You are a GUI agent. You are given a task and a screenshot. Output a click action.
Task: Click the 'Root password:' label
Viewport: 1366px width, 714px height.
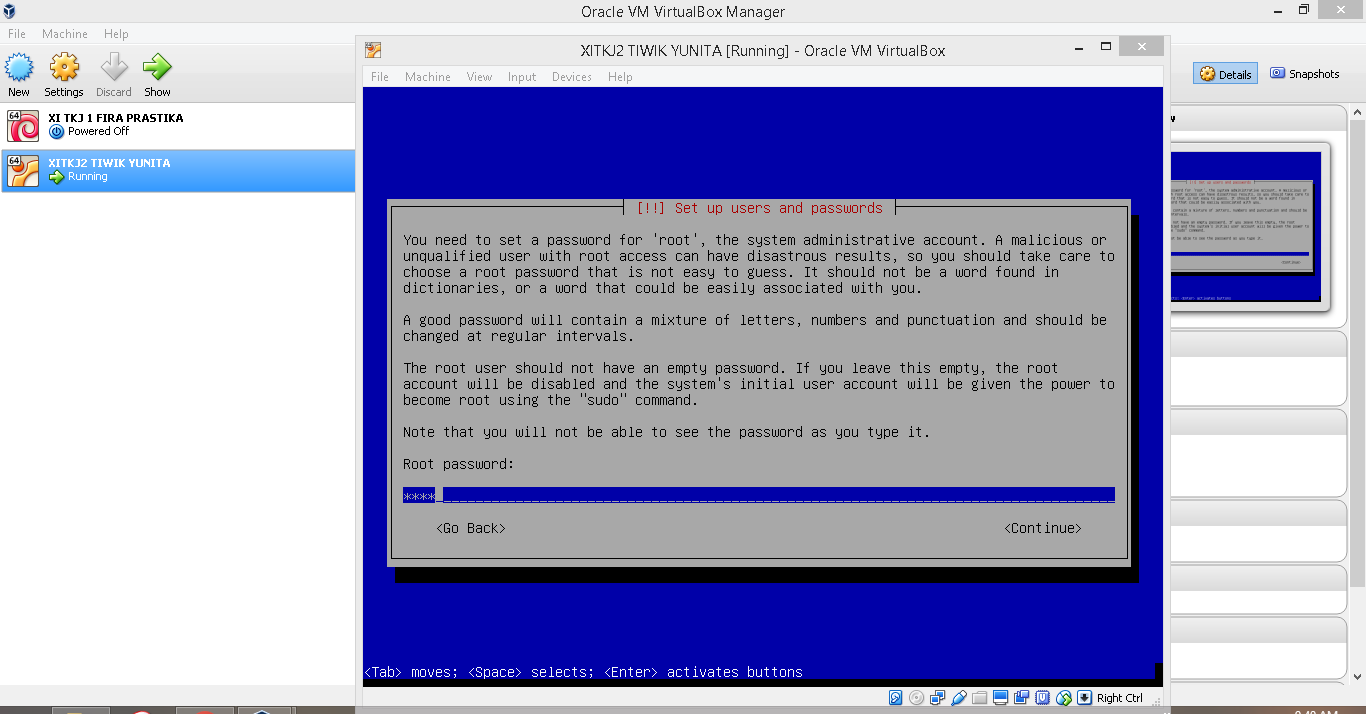click(x=459, y=464)
